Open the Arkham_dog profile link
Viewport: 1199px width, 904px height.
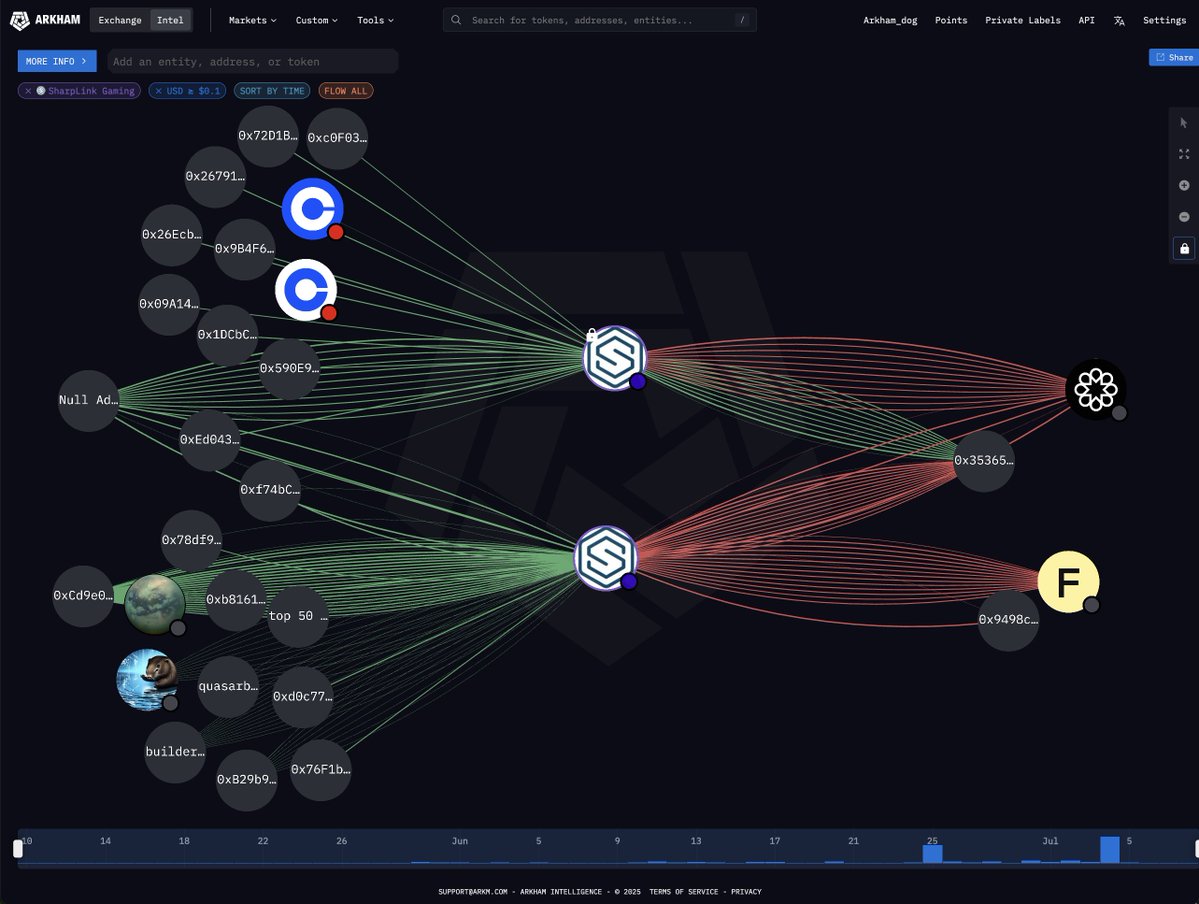[x=890, y=20]
